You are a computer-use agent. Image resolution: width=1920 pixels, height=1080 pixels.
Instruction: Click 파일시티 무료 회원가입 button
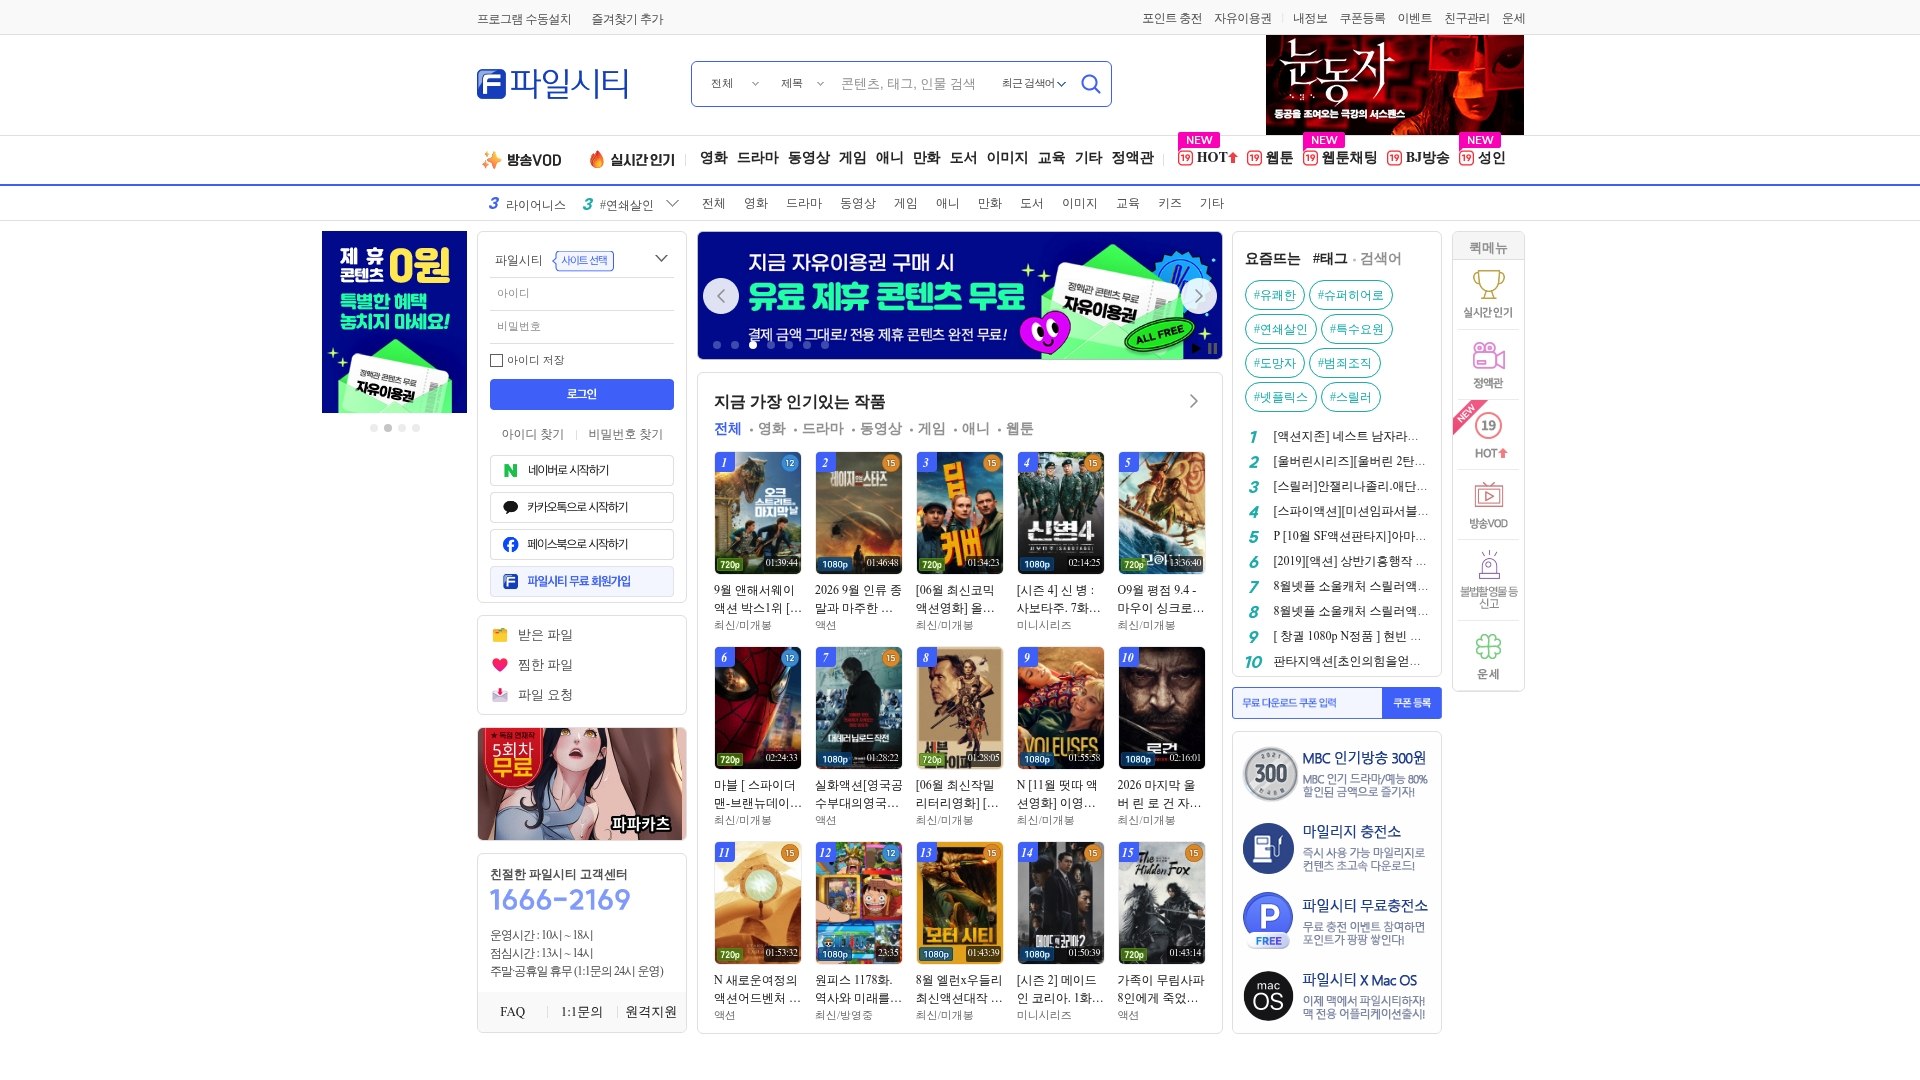coord(582,582)
